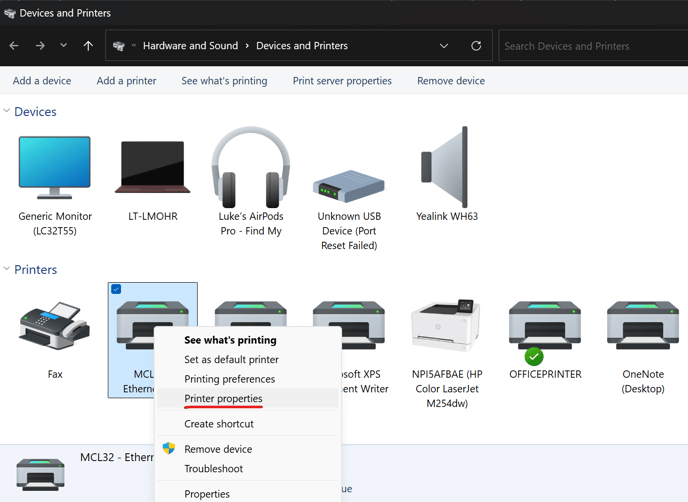
Task: Click the Search Devices and Printers field
Action: pyautogui.click(x=592, y=46)
